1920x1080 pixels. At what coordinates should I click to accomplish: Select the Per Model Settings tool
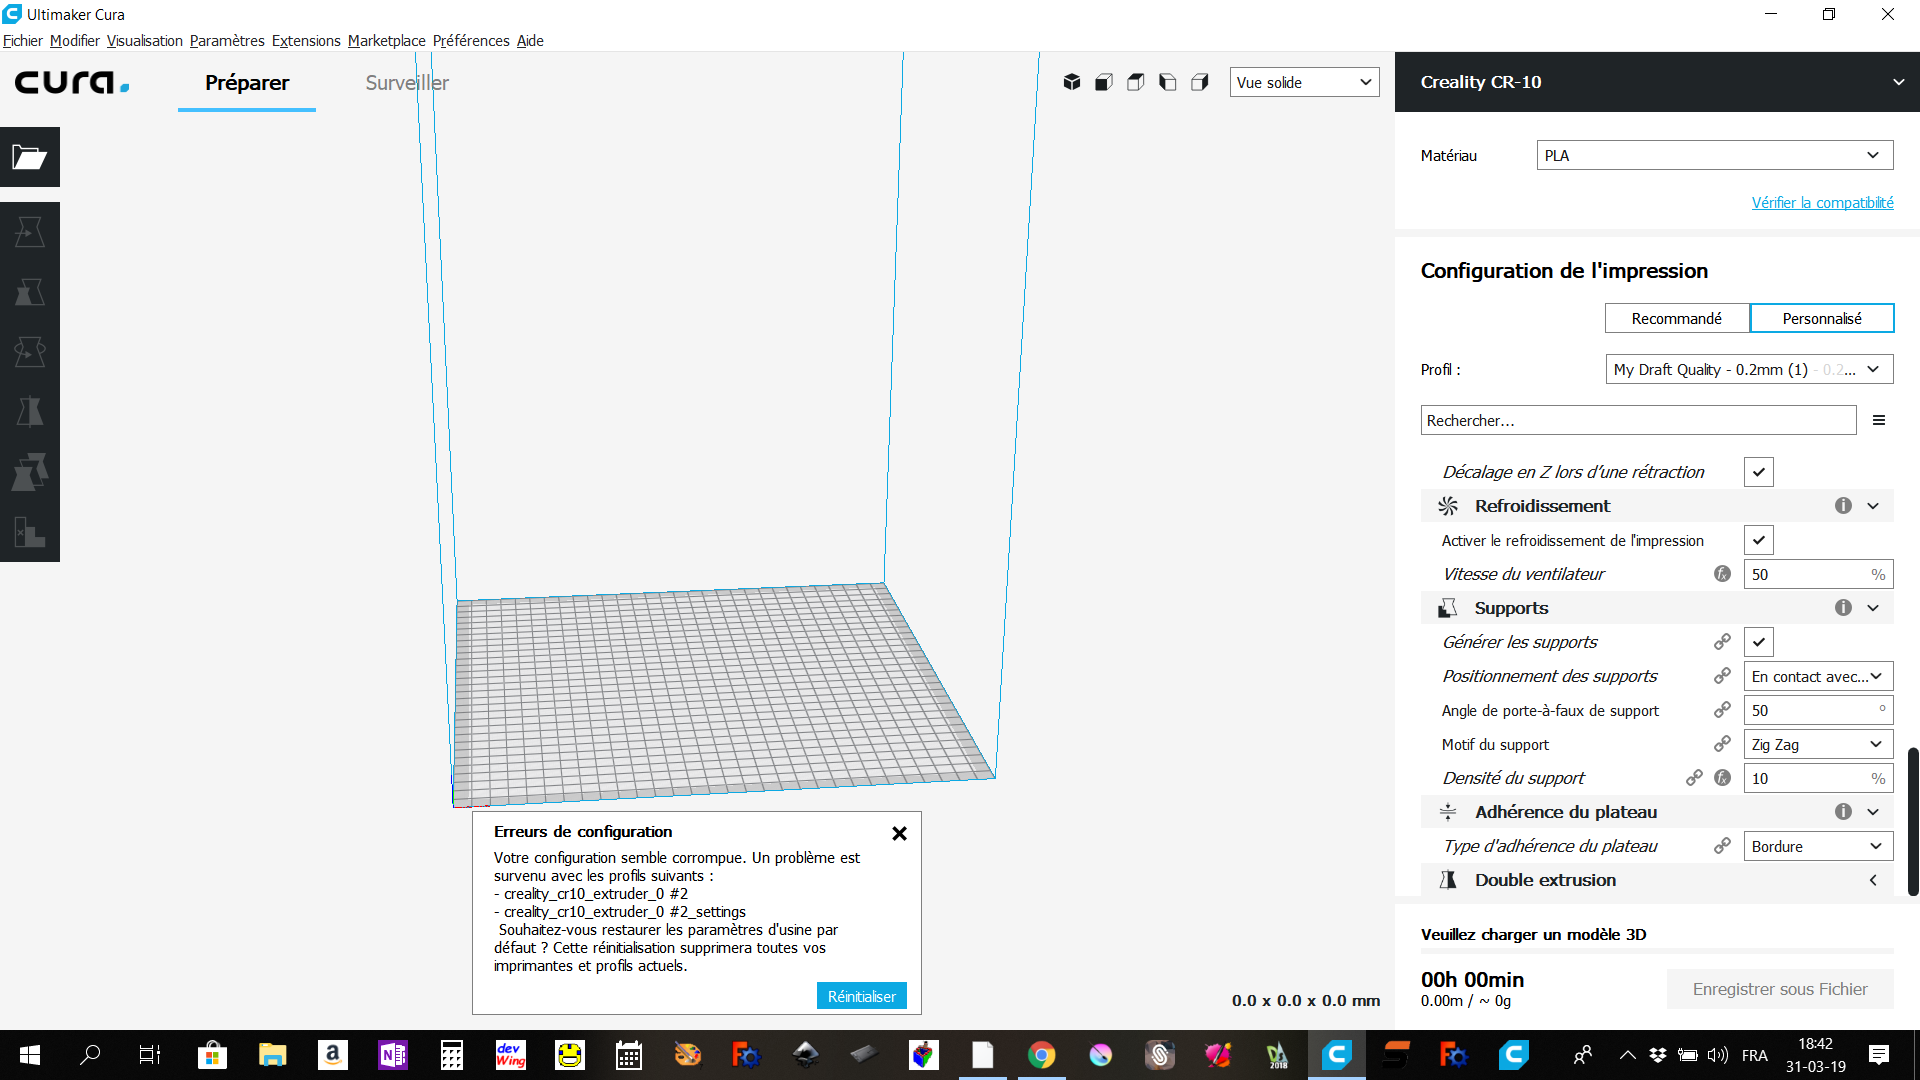pos(30,472)
